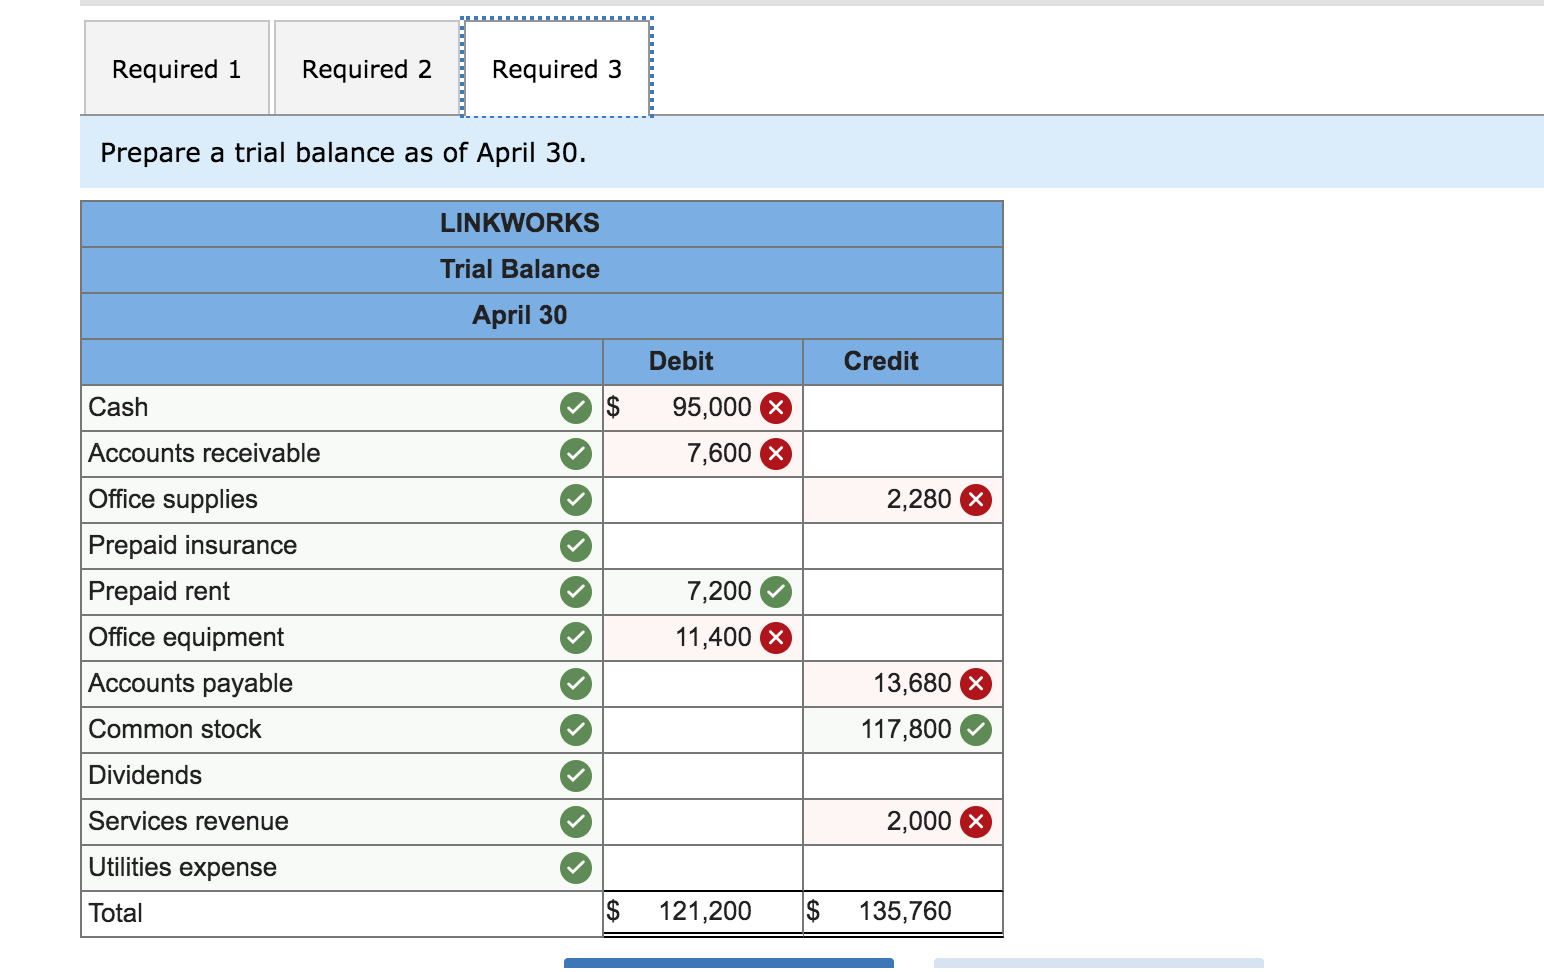The width and height of the screenshot is (1544, 972).
Task: Click the green check beside the Common stock label
Action: 576,730
